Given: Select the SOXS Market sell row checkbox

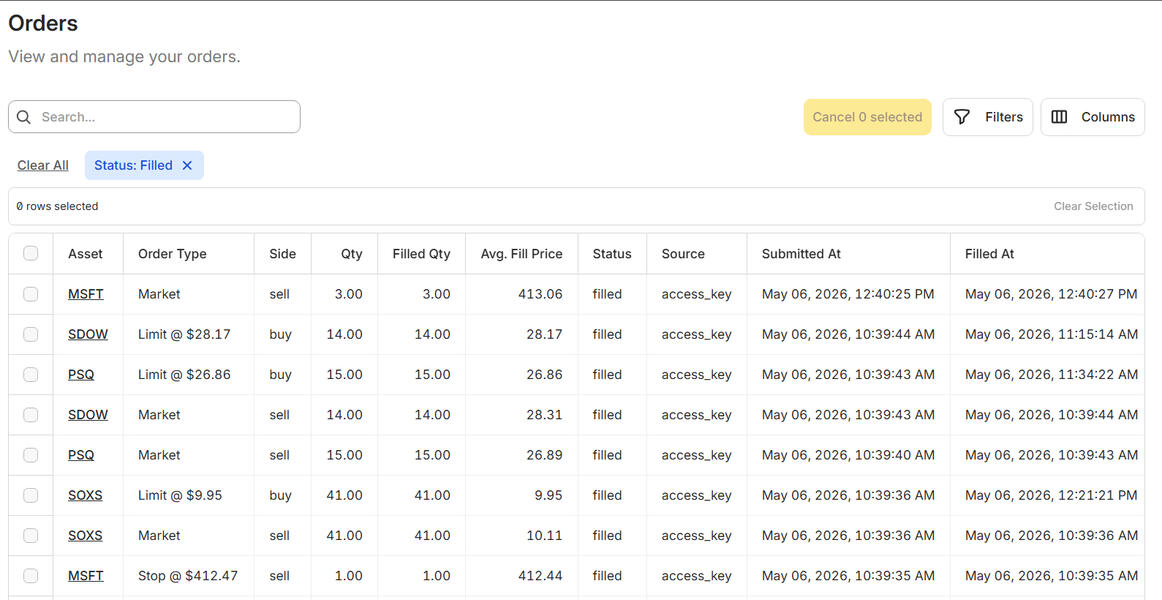Looking at the screenshot, I should (x=30, y=536).
